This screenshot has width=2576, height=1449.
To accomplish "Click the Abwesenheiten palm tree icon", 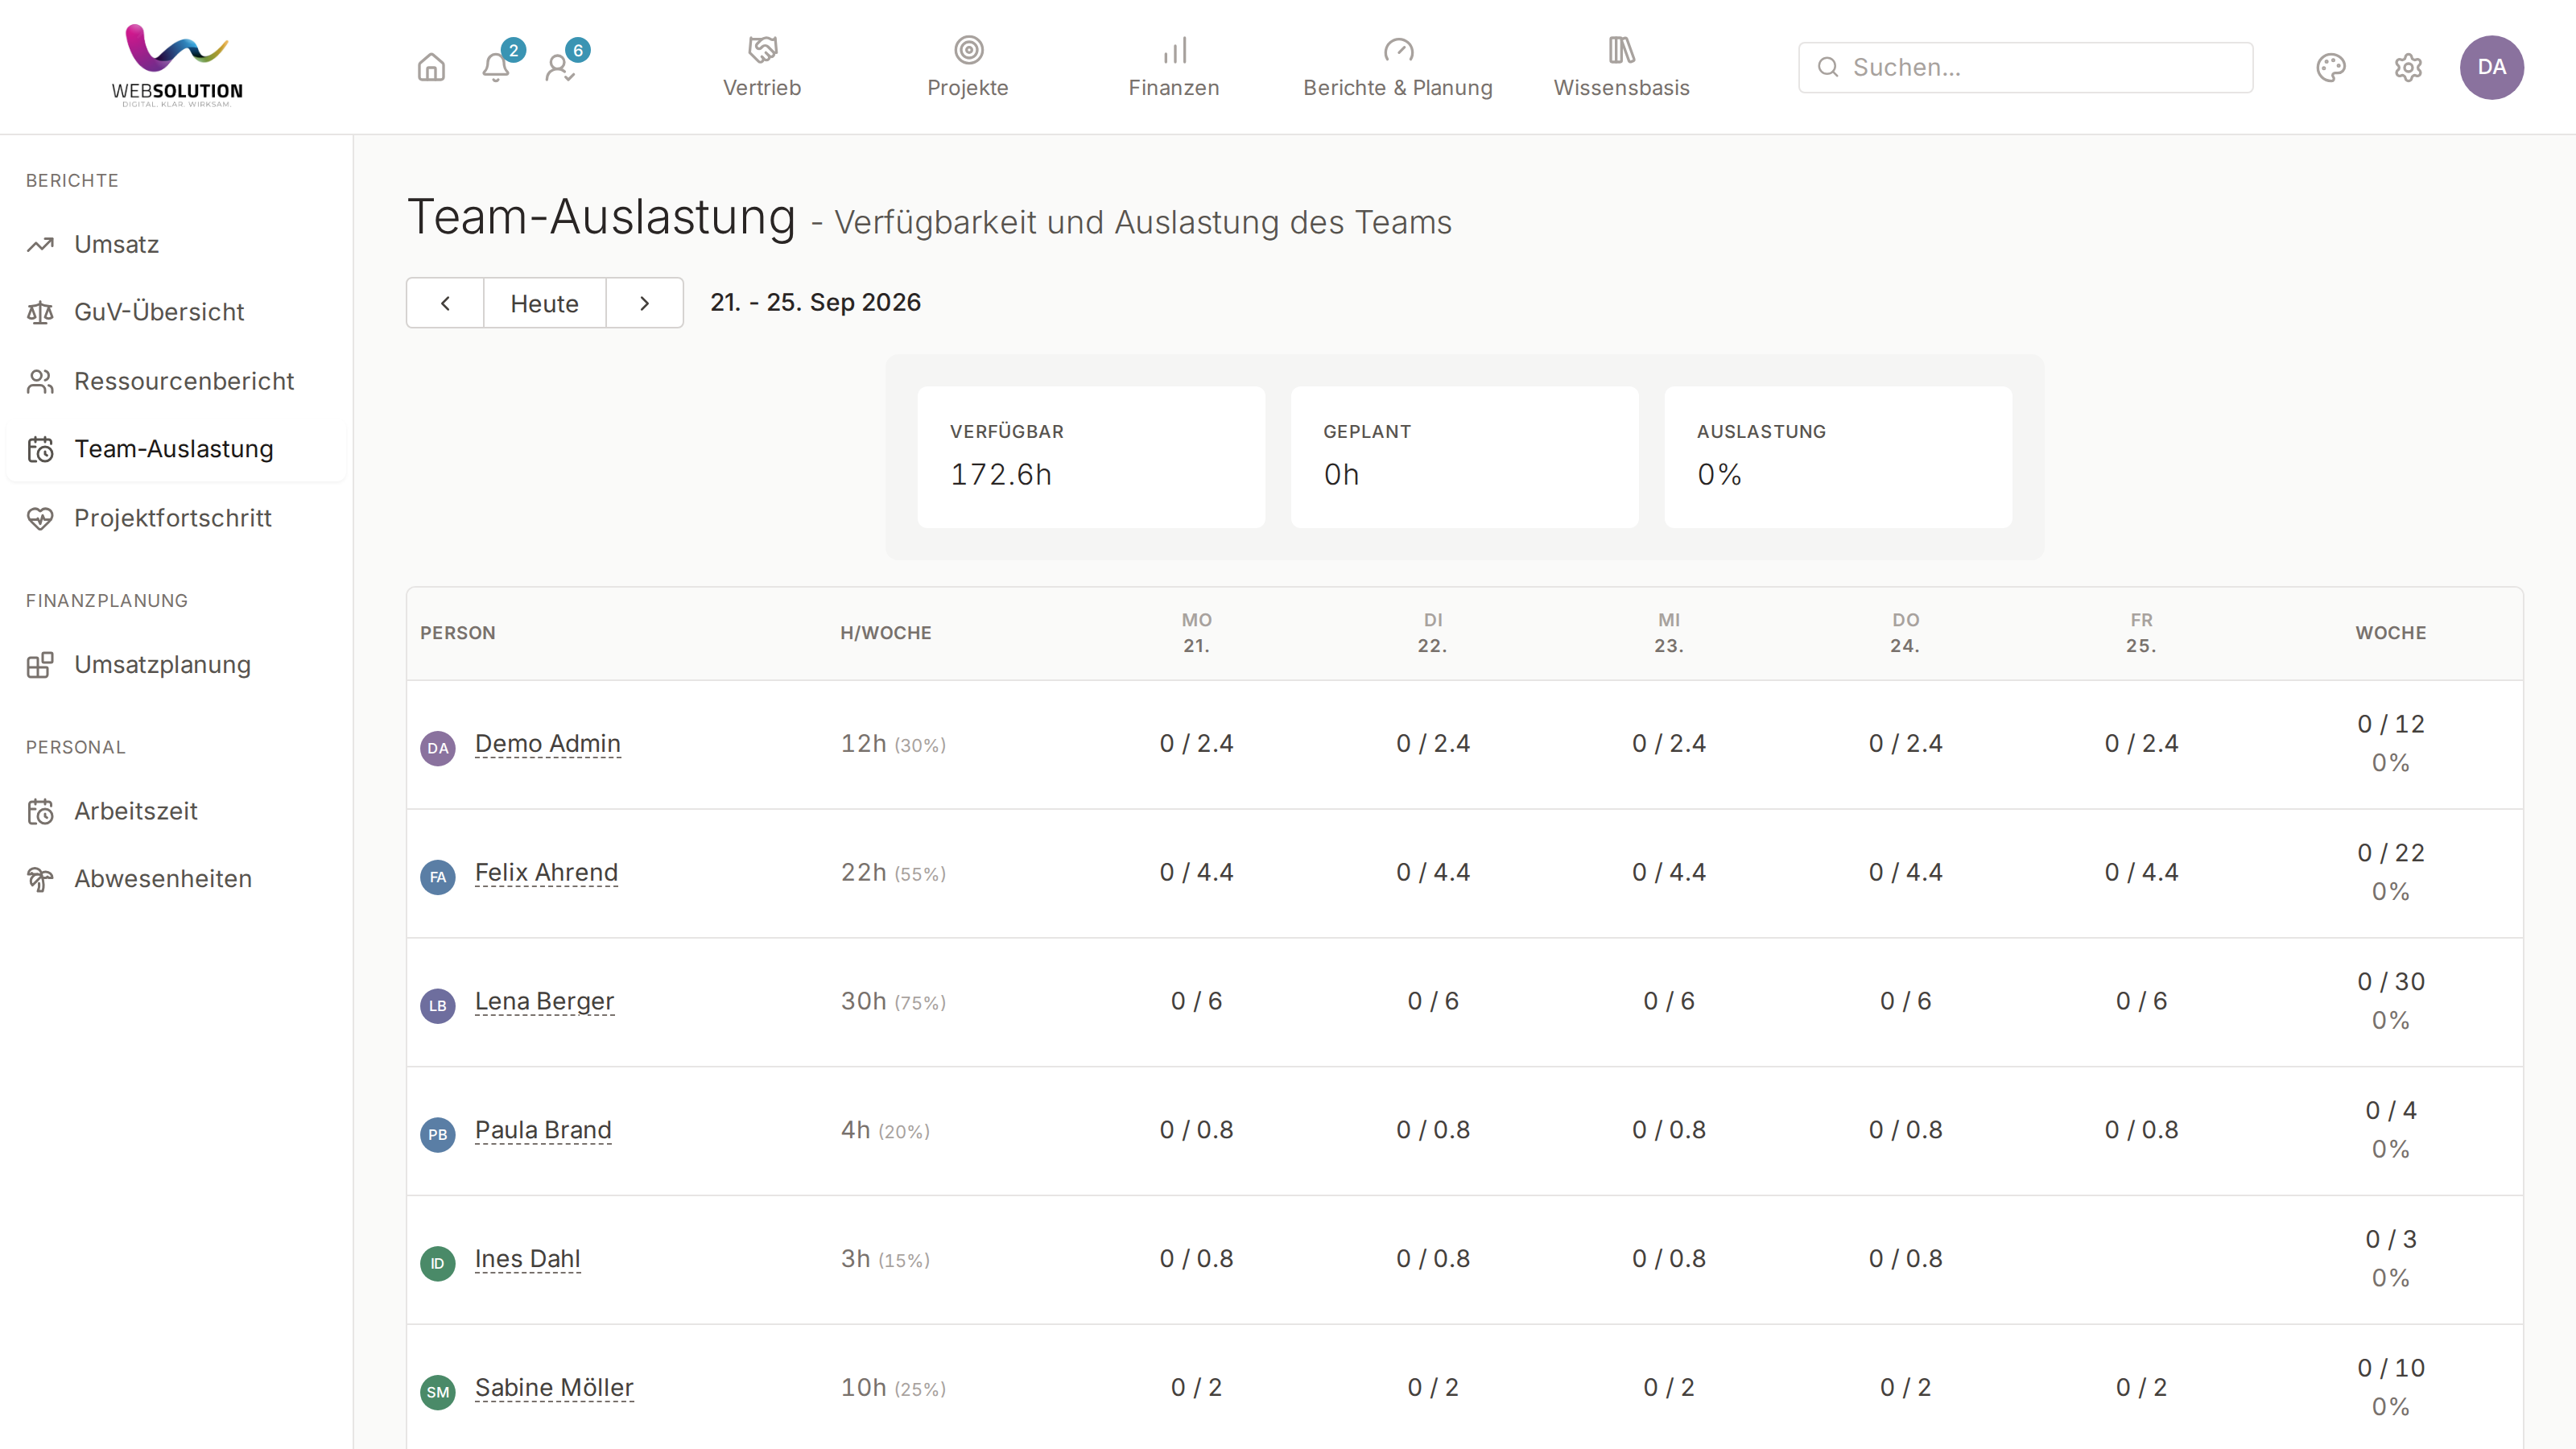I will point(40,879).
